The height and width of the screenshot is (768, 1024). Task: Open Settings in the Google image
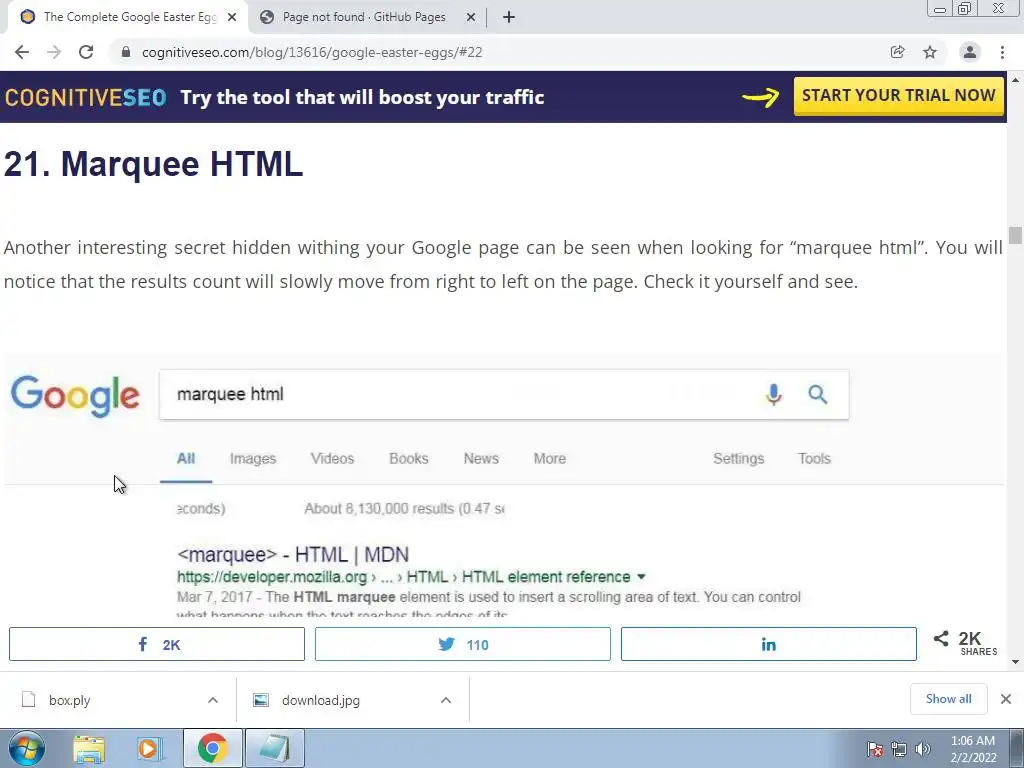739,458
